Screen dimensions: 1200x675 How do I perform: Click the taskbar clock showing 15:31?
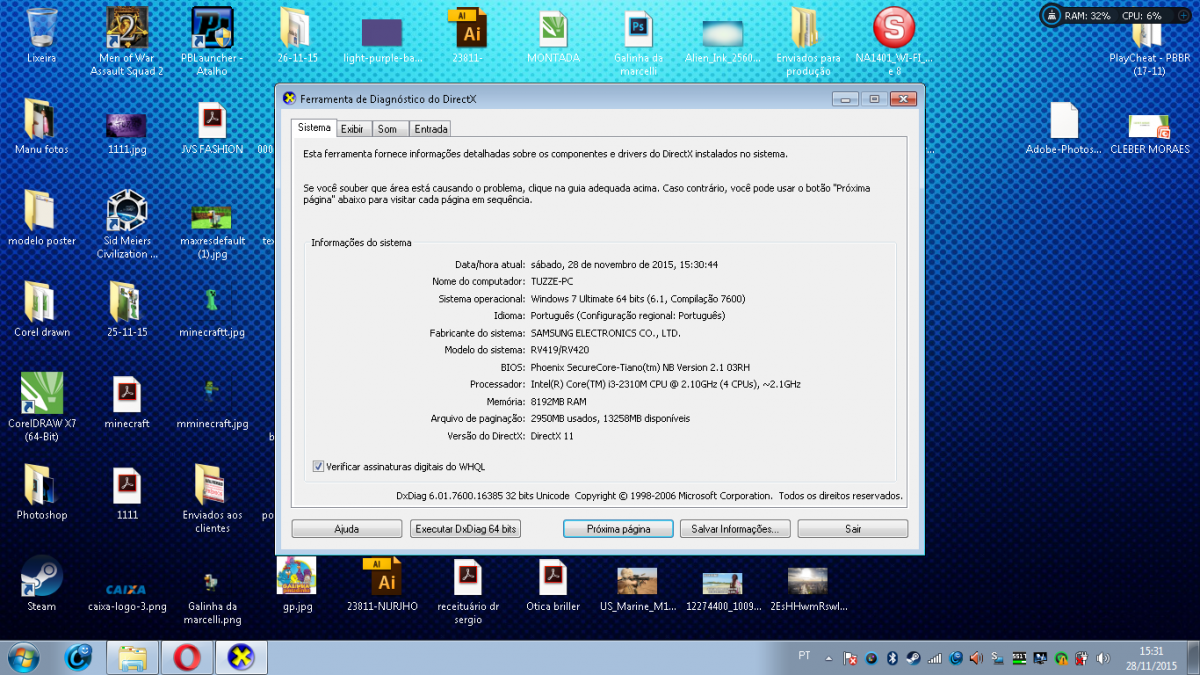pos(1150,657)
